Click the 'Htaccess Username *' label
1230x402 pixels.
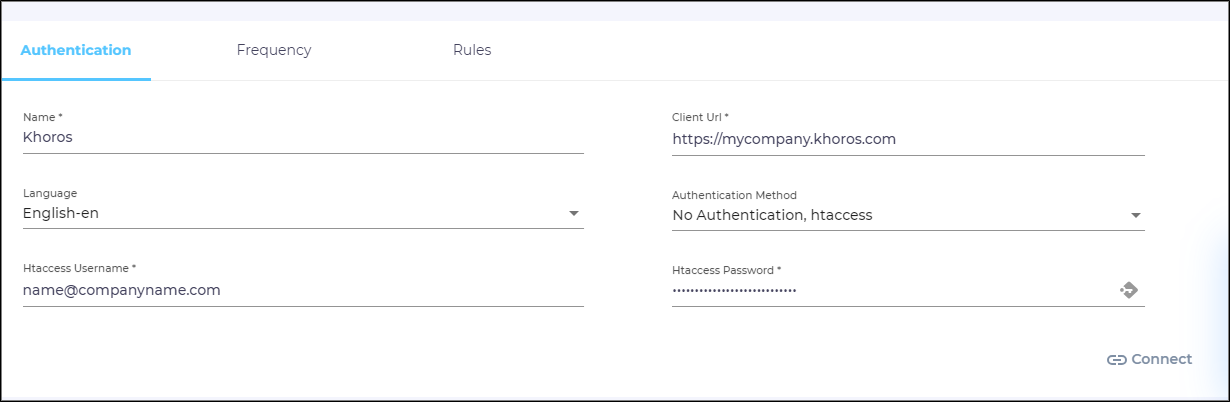(79, 269)
